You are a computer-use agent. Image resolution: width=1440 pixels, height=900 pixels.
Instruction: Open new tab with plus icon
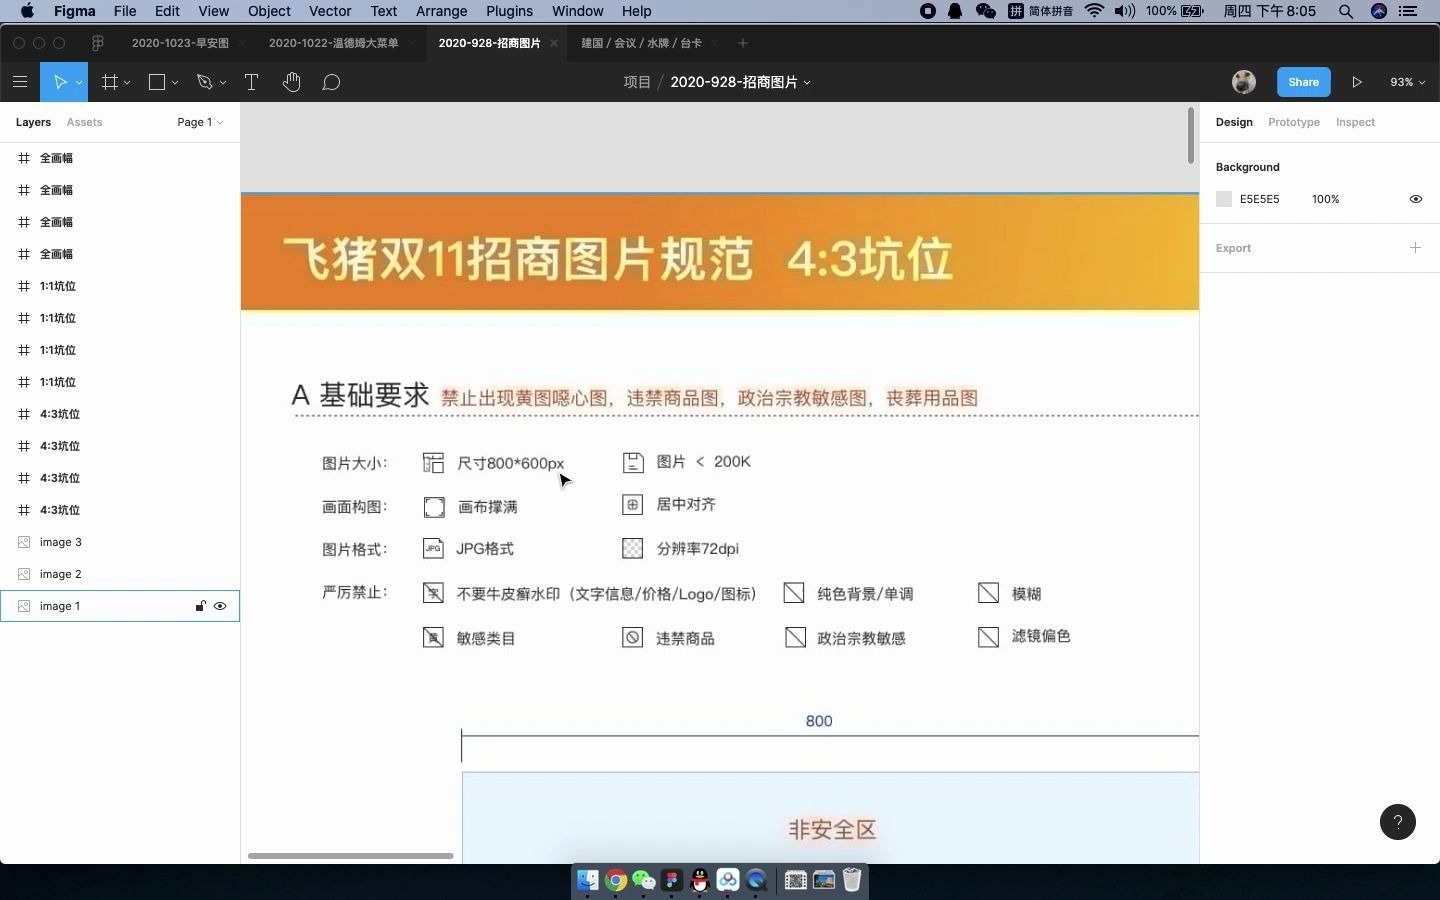coord(742,43)
